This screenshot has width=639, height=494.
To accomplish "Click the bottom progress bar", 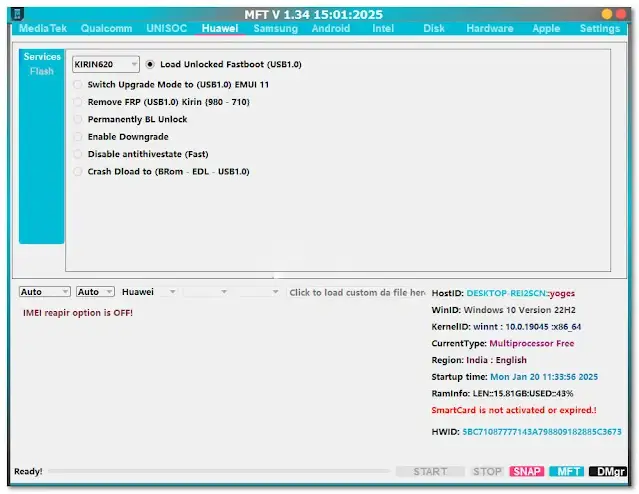I will [x=219, y=471].
